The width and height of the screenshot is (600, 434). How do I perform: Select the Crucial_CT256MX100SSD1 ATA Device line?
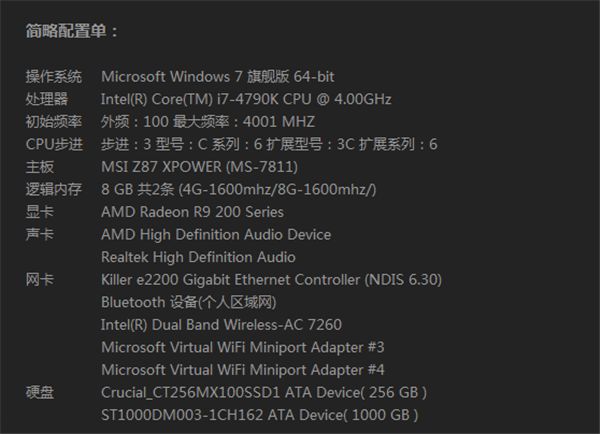tap(264, 392)
